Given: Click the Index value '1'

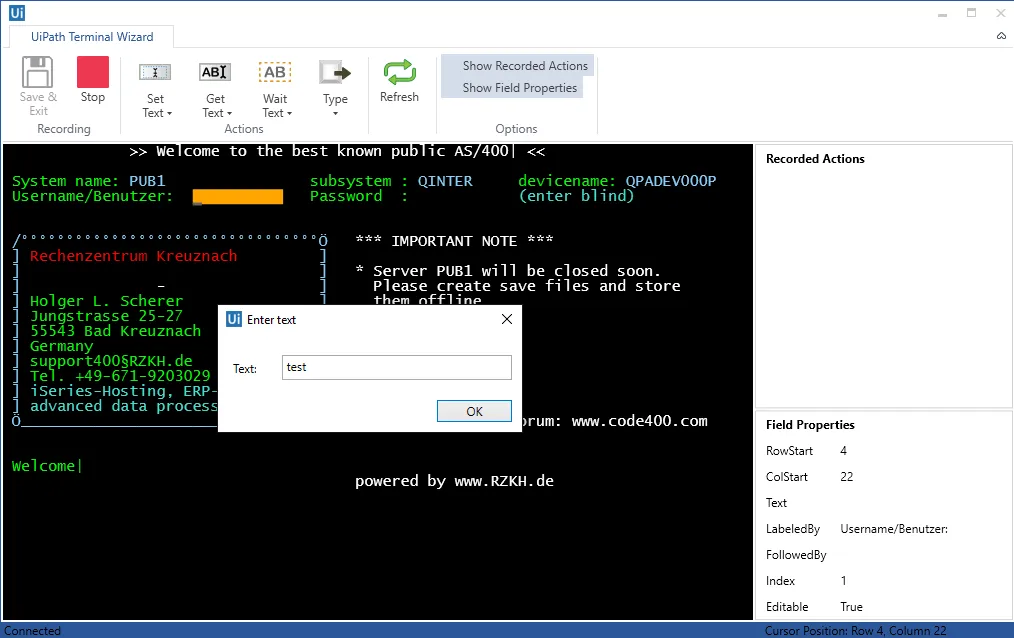Looking at the screenshot, I should [x=843, y=580].
